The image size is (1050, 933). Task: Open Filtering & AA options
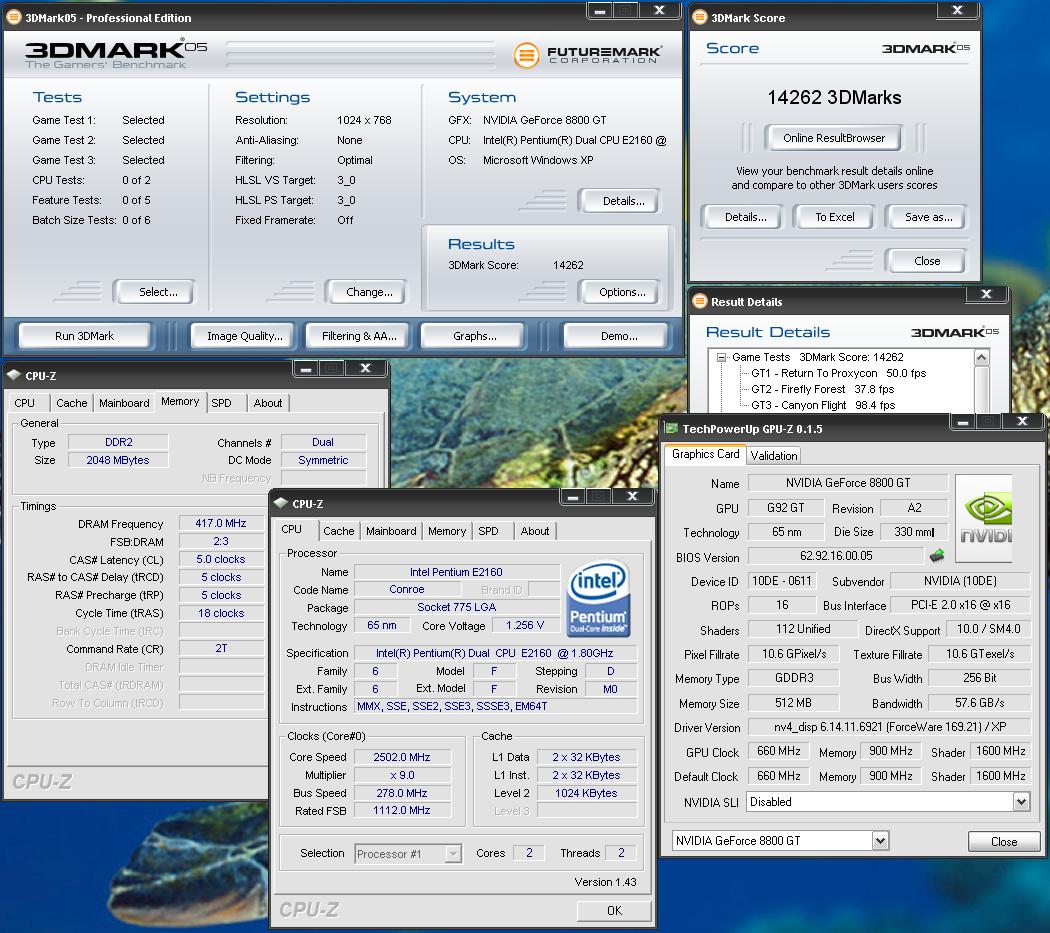pyautogui.click(x=359, y=336)
